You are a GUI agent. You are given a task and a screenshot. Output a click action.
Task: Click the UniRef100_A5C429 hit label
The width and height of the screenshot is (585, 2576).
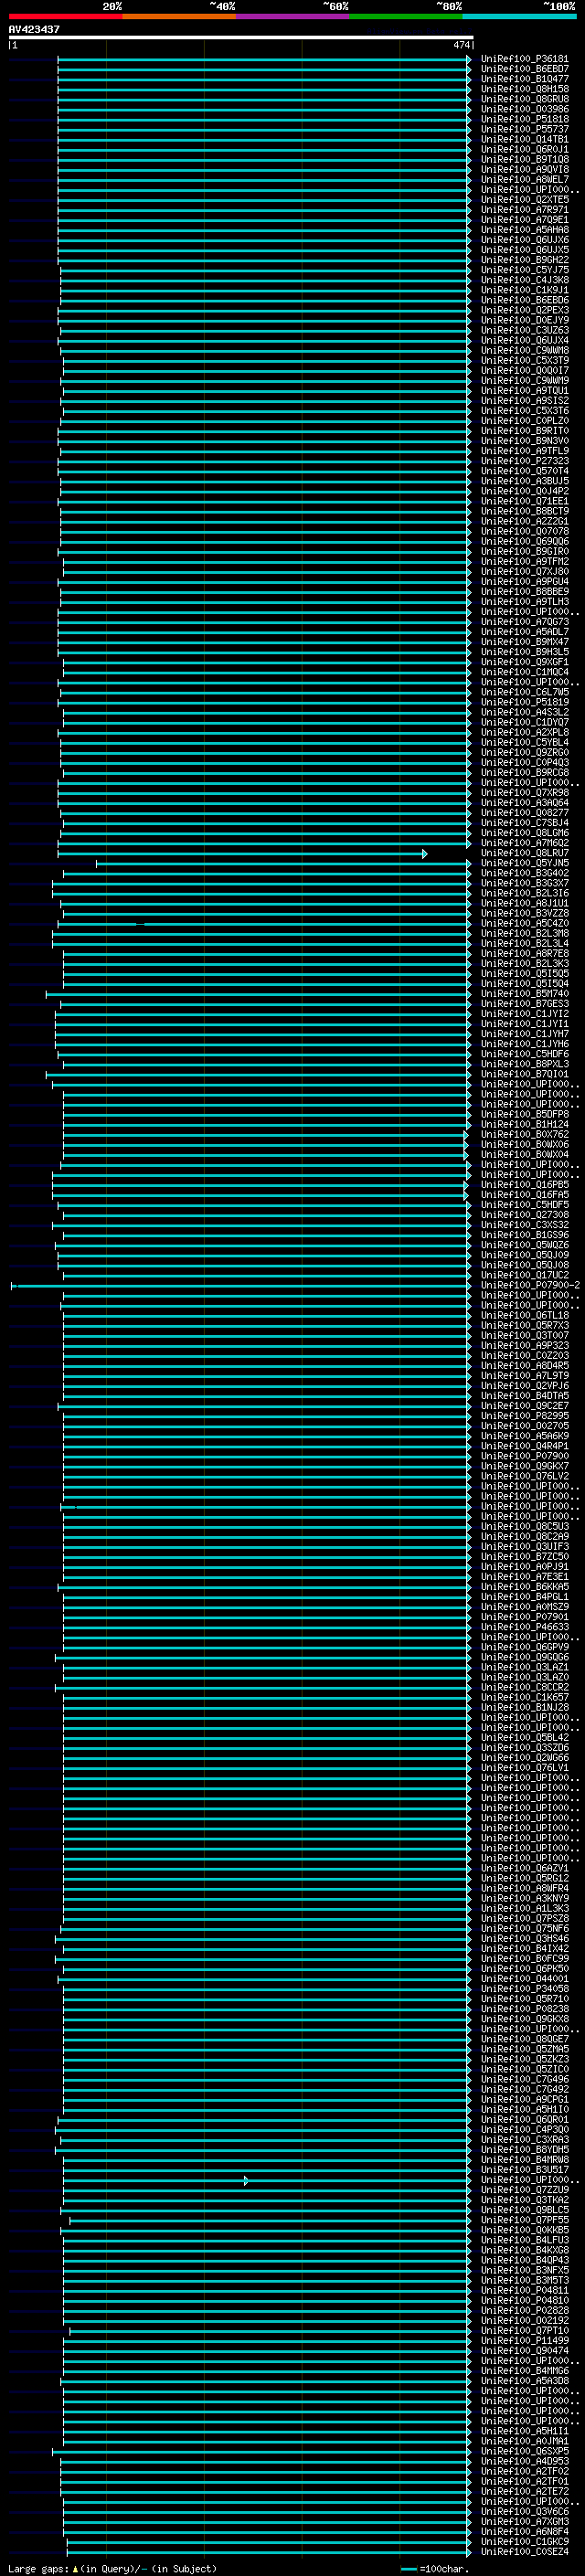click(525, 923)
